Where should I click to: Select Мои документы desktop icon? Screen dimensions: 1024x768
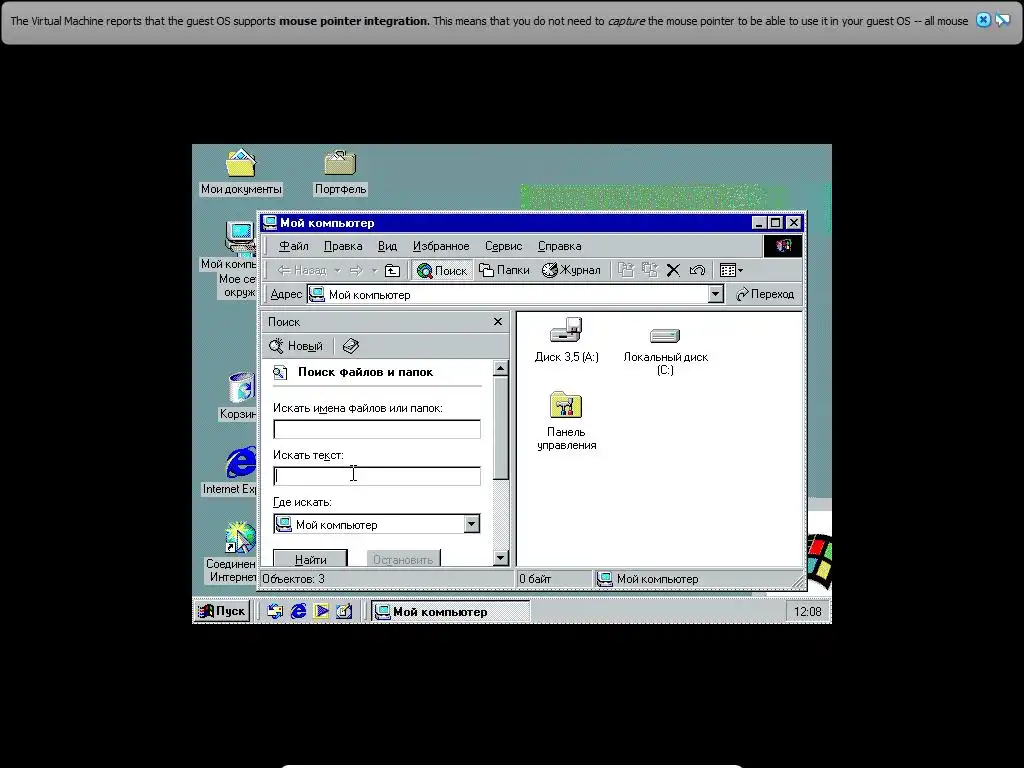click(x=241, y=172)
